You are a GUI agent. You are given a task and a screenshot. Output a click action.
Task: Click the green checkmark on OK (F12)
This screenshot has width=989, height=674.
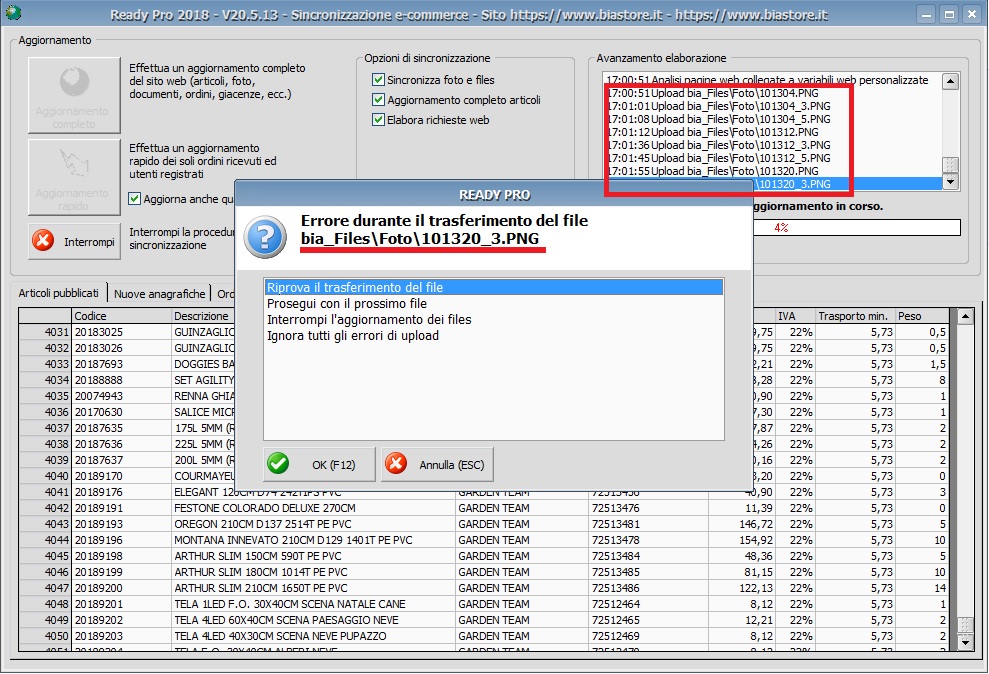tap(278, 464)
